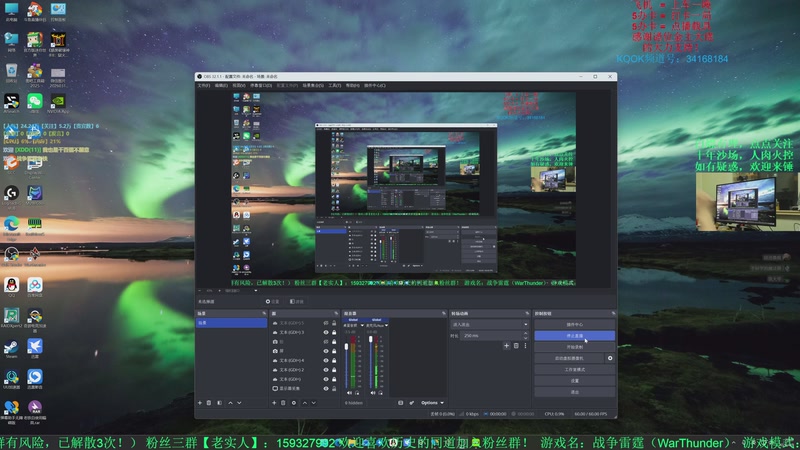
Task: Toggle mic/Aux monitoring headphone icon
Action: pyautogui.click(x=381, y=393)
